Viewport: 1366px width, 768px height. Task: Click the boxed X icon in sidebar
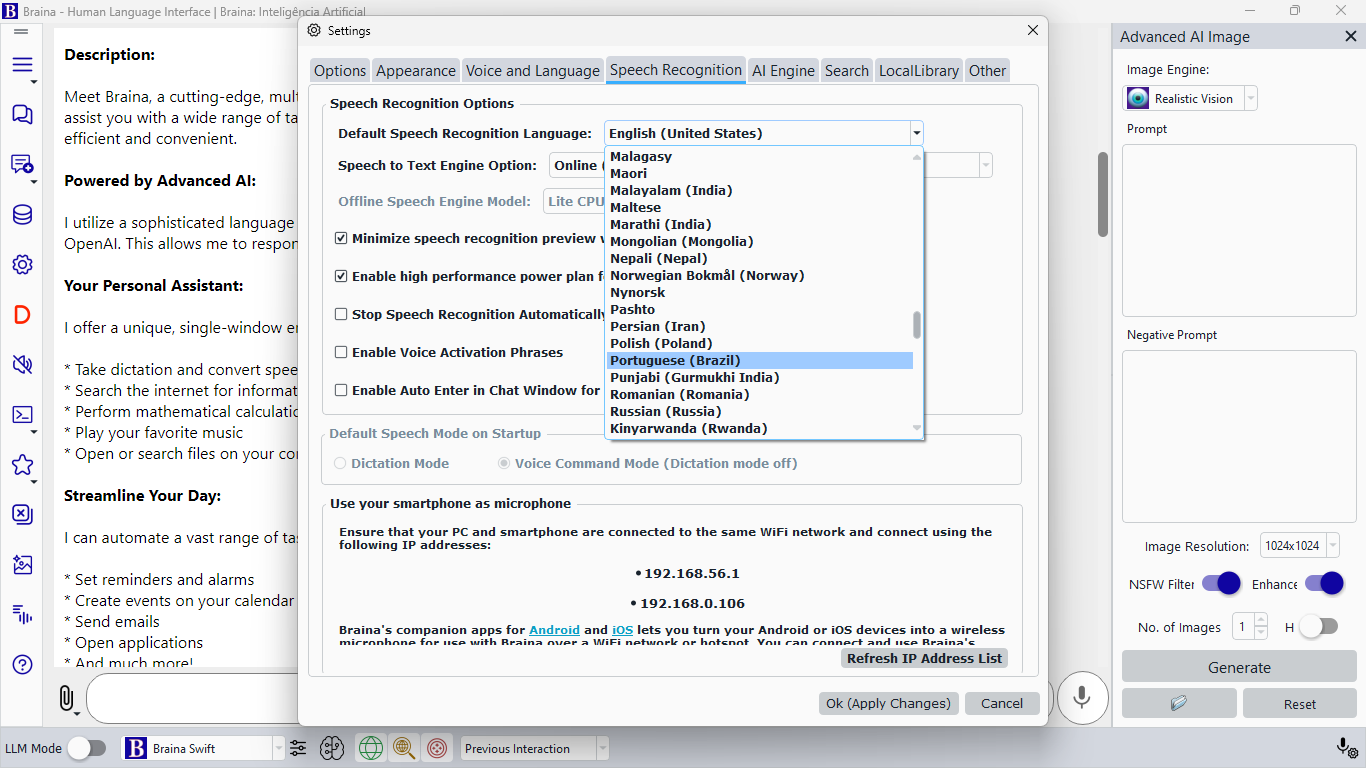click(x=22, y=514)
